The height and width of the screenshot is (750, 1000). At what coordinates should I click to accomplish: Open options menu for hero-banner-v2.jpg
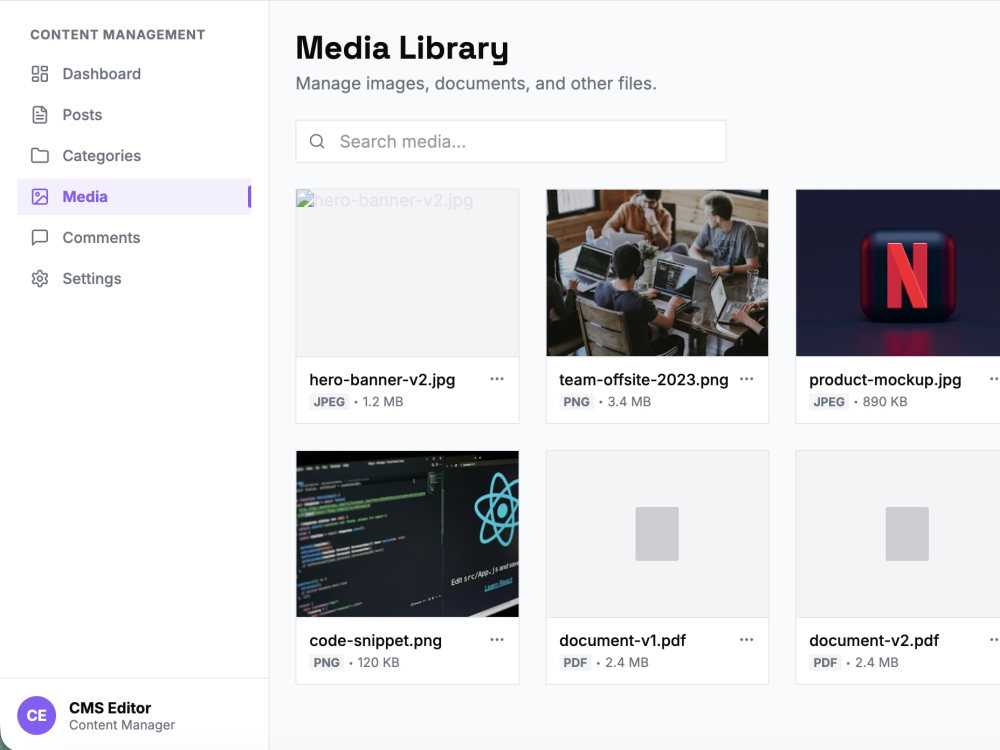(x=497, y=379)
